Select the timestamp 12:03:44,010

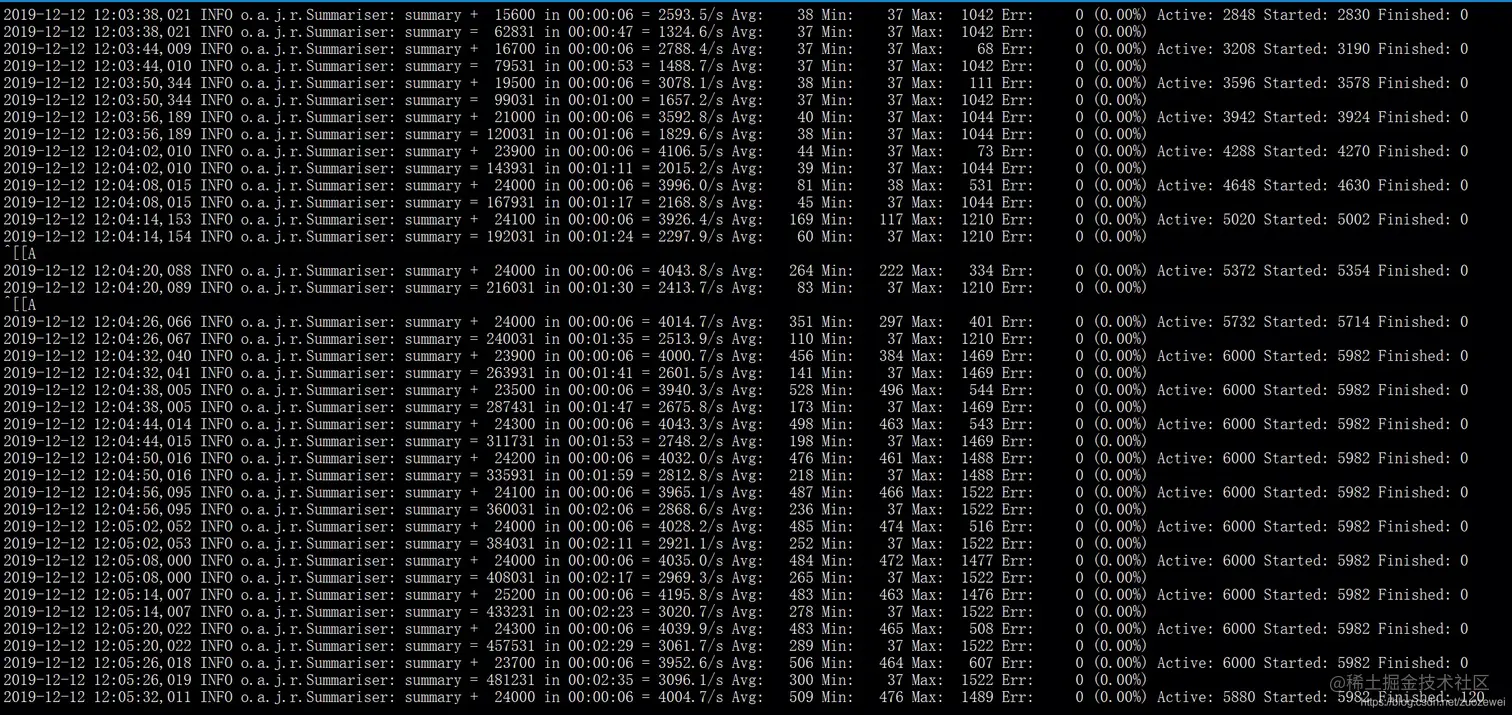click(143, 66)
